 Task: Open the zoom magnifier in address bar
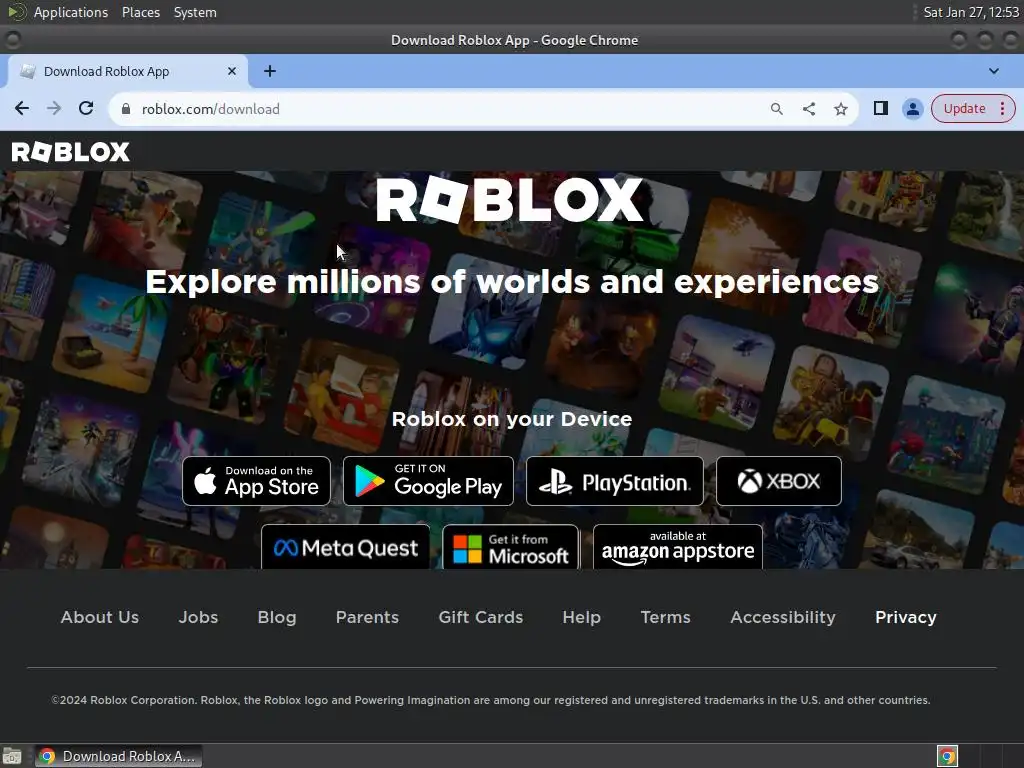(776, 109)
